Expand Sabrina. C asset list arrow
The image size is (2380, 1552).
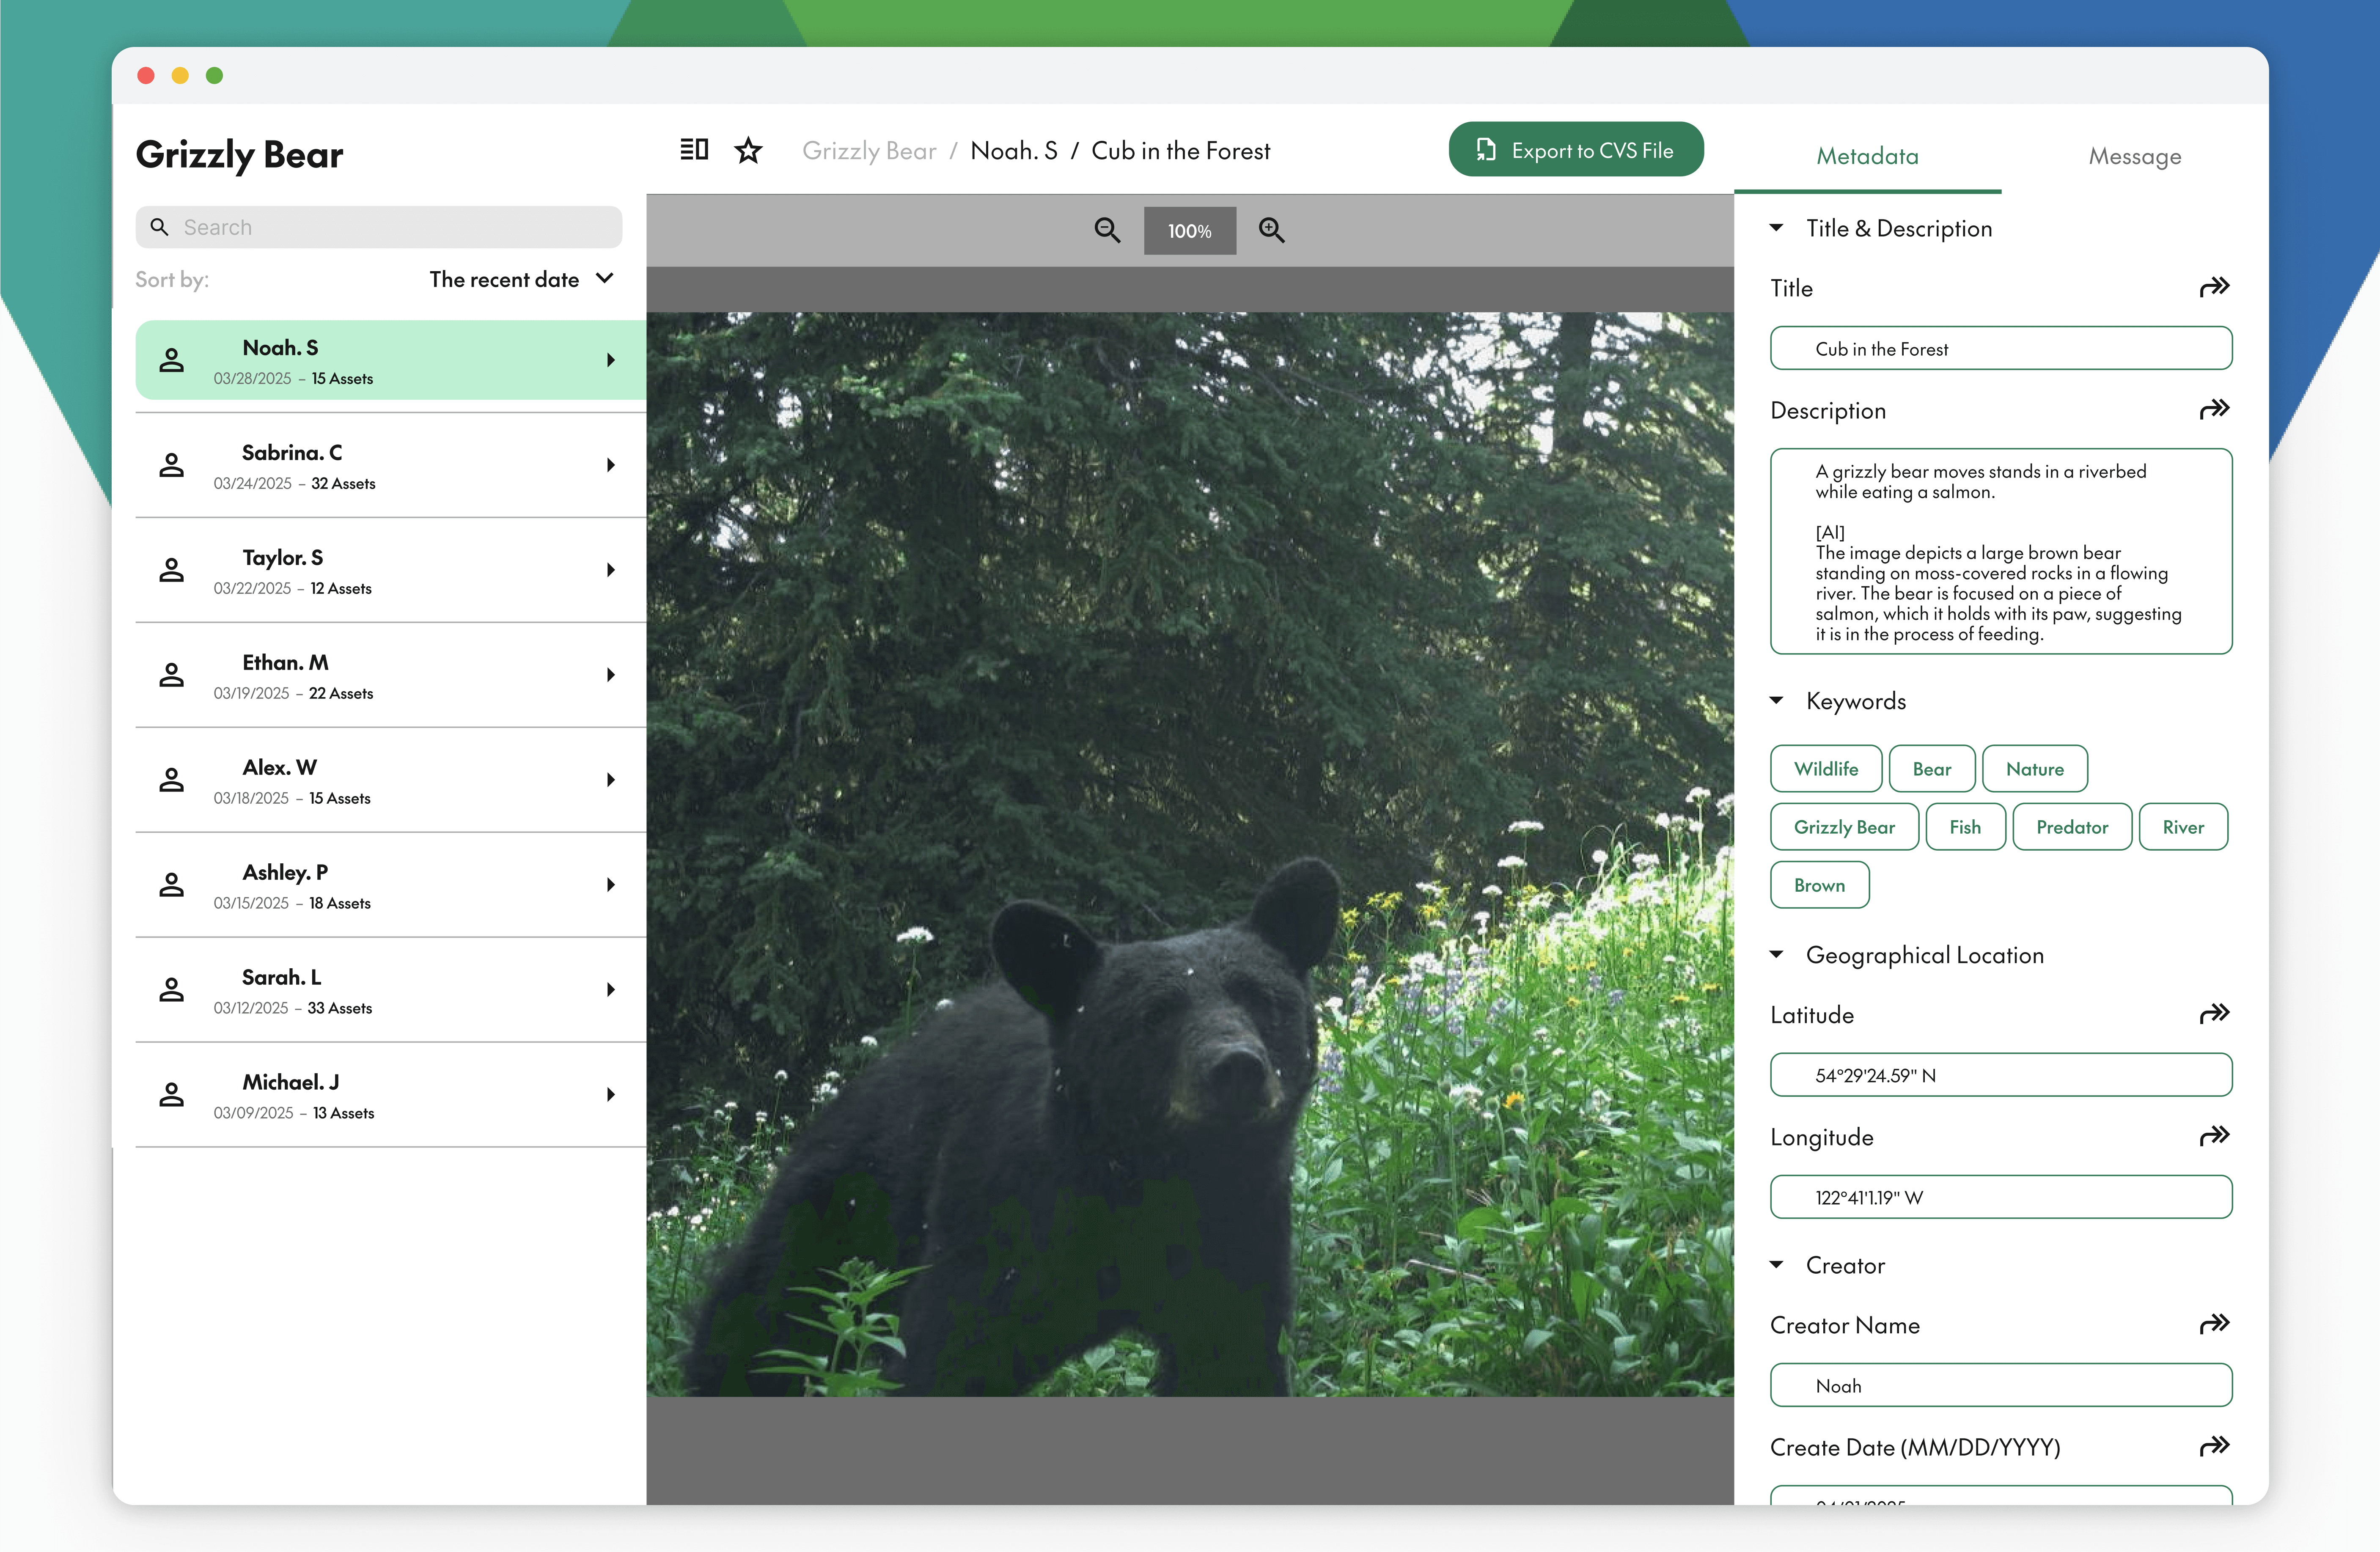pos(610,465)
